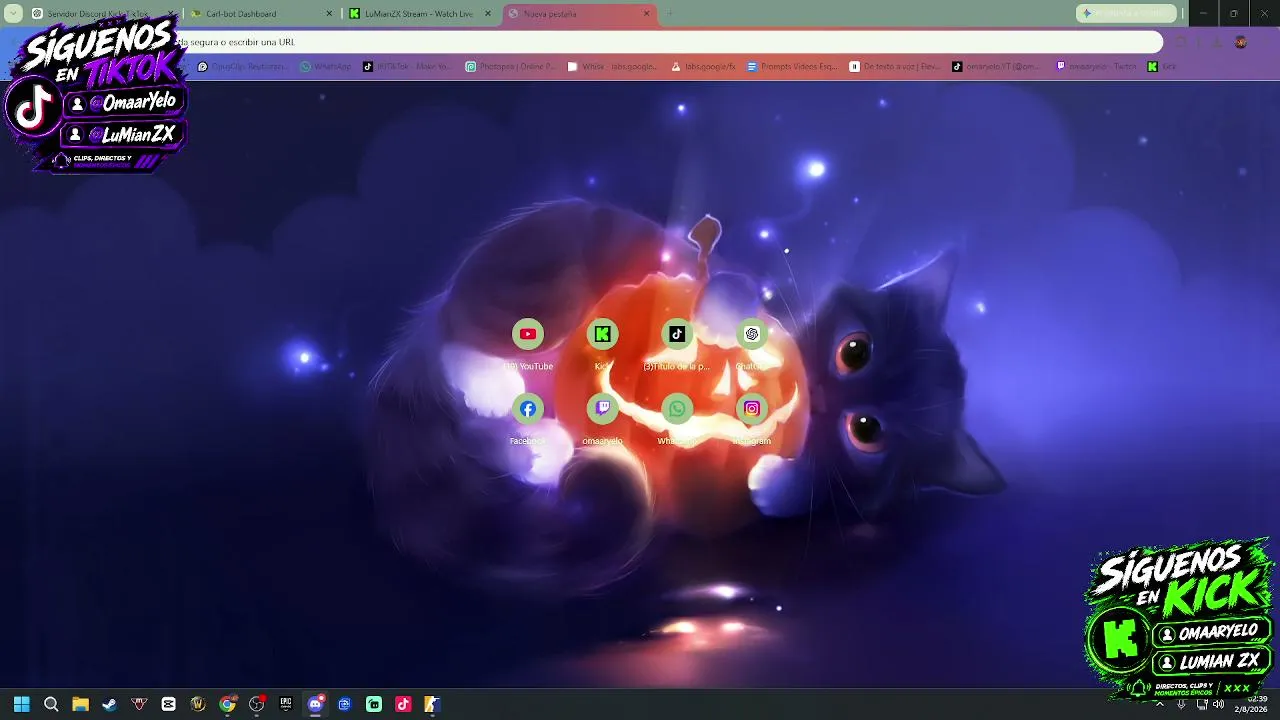Open the Whisk labs.google bookmark
Screen dimensions: 1280x720
(x=612, y=67)
